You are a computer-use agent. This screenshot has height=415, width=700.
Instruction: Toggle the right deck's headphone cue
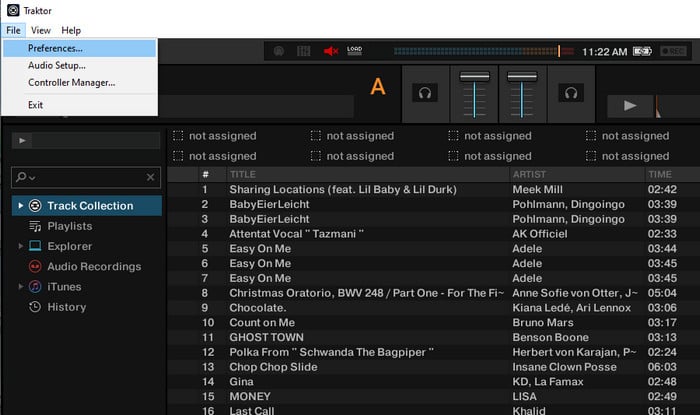tap(571, 93)
